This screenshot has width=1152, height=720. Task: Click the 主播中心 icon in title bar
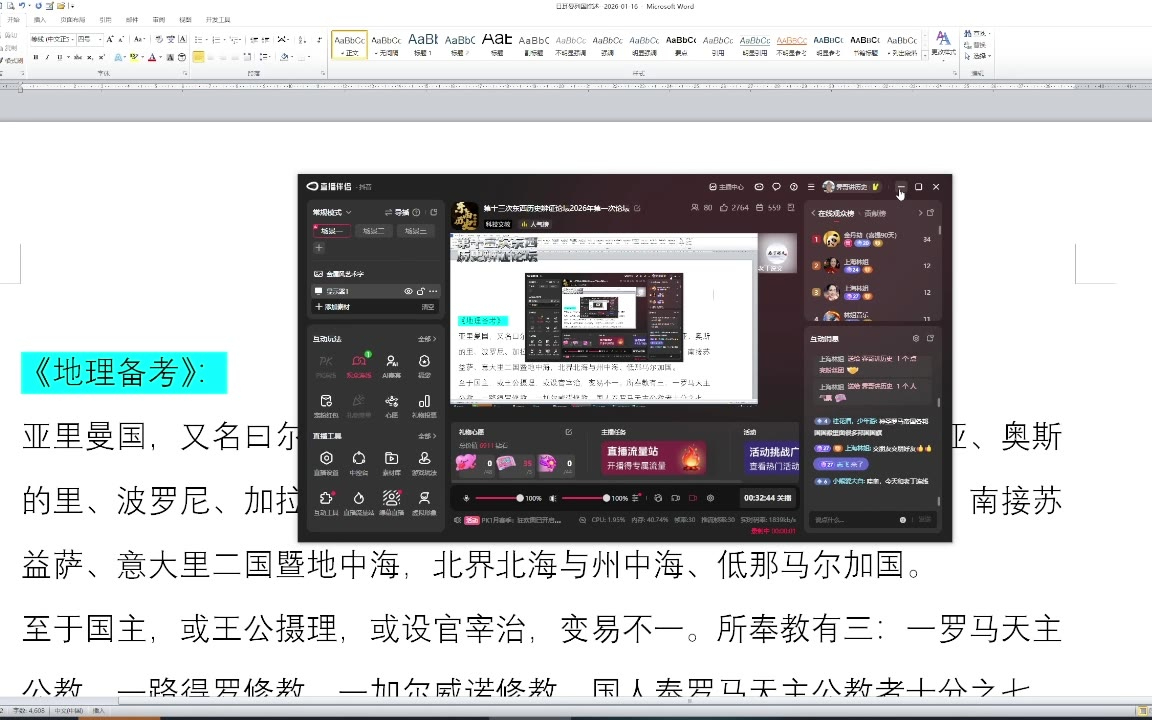coord(726,187)
